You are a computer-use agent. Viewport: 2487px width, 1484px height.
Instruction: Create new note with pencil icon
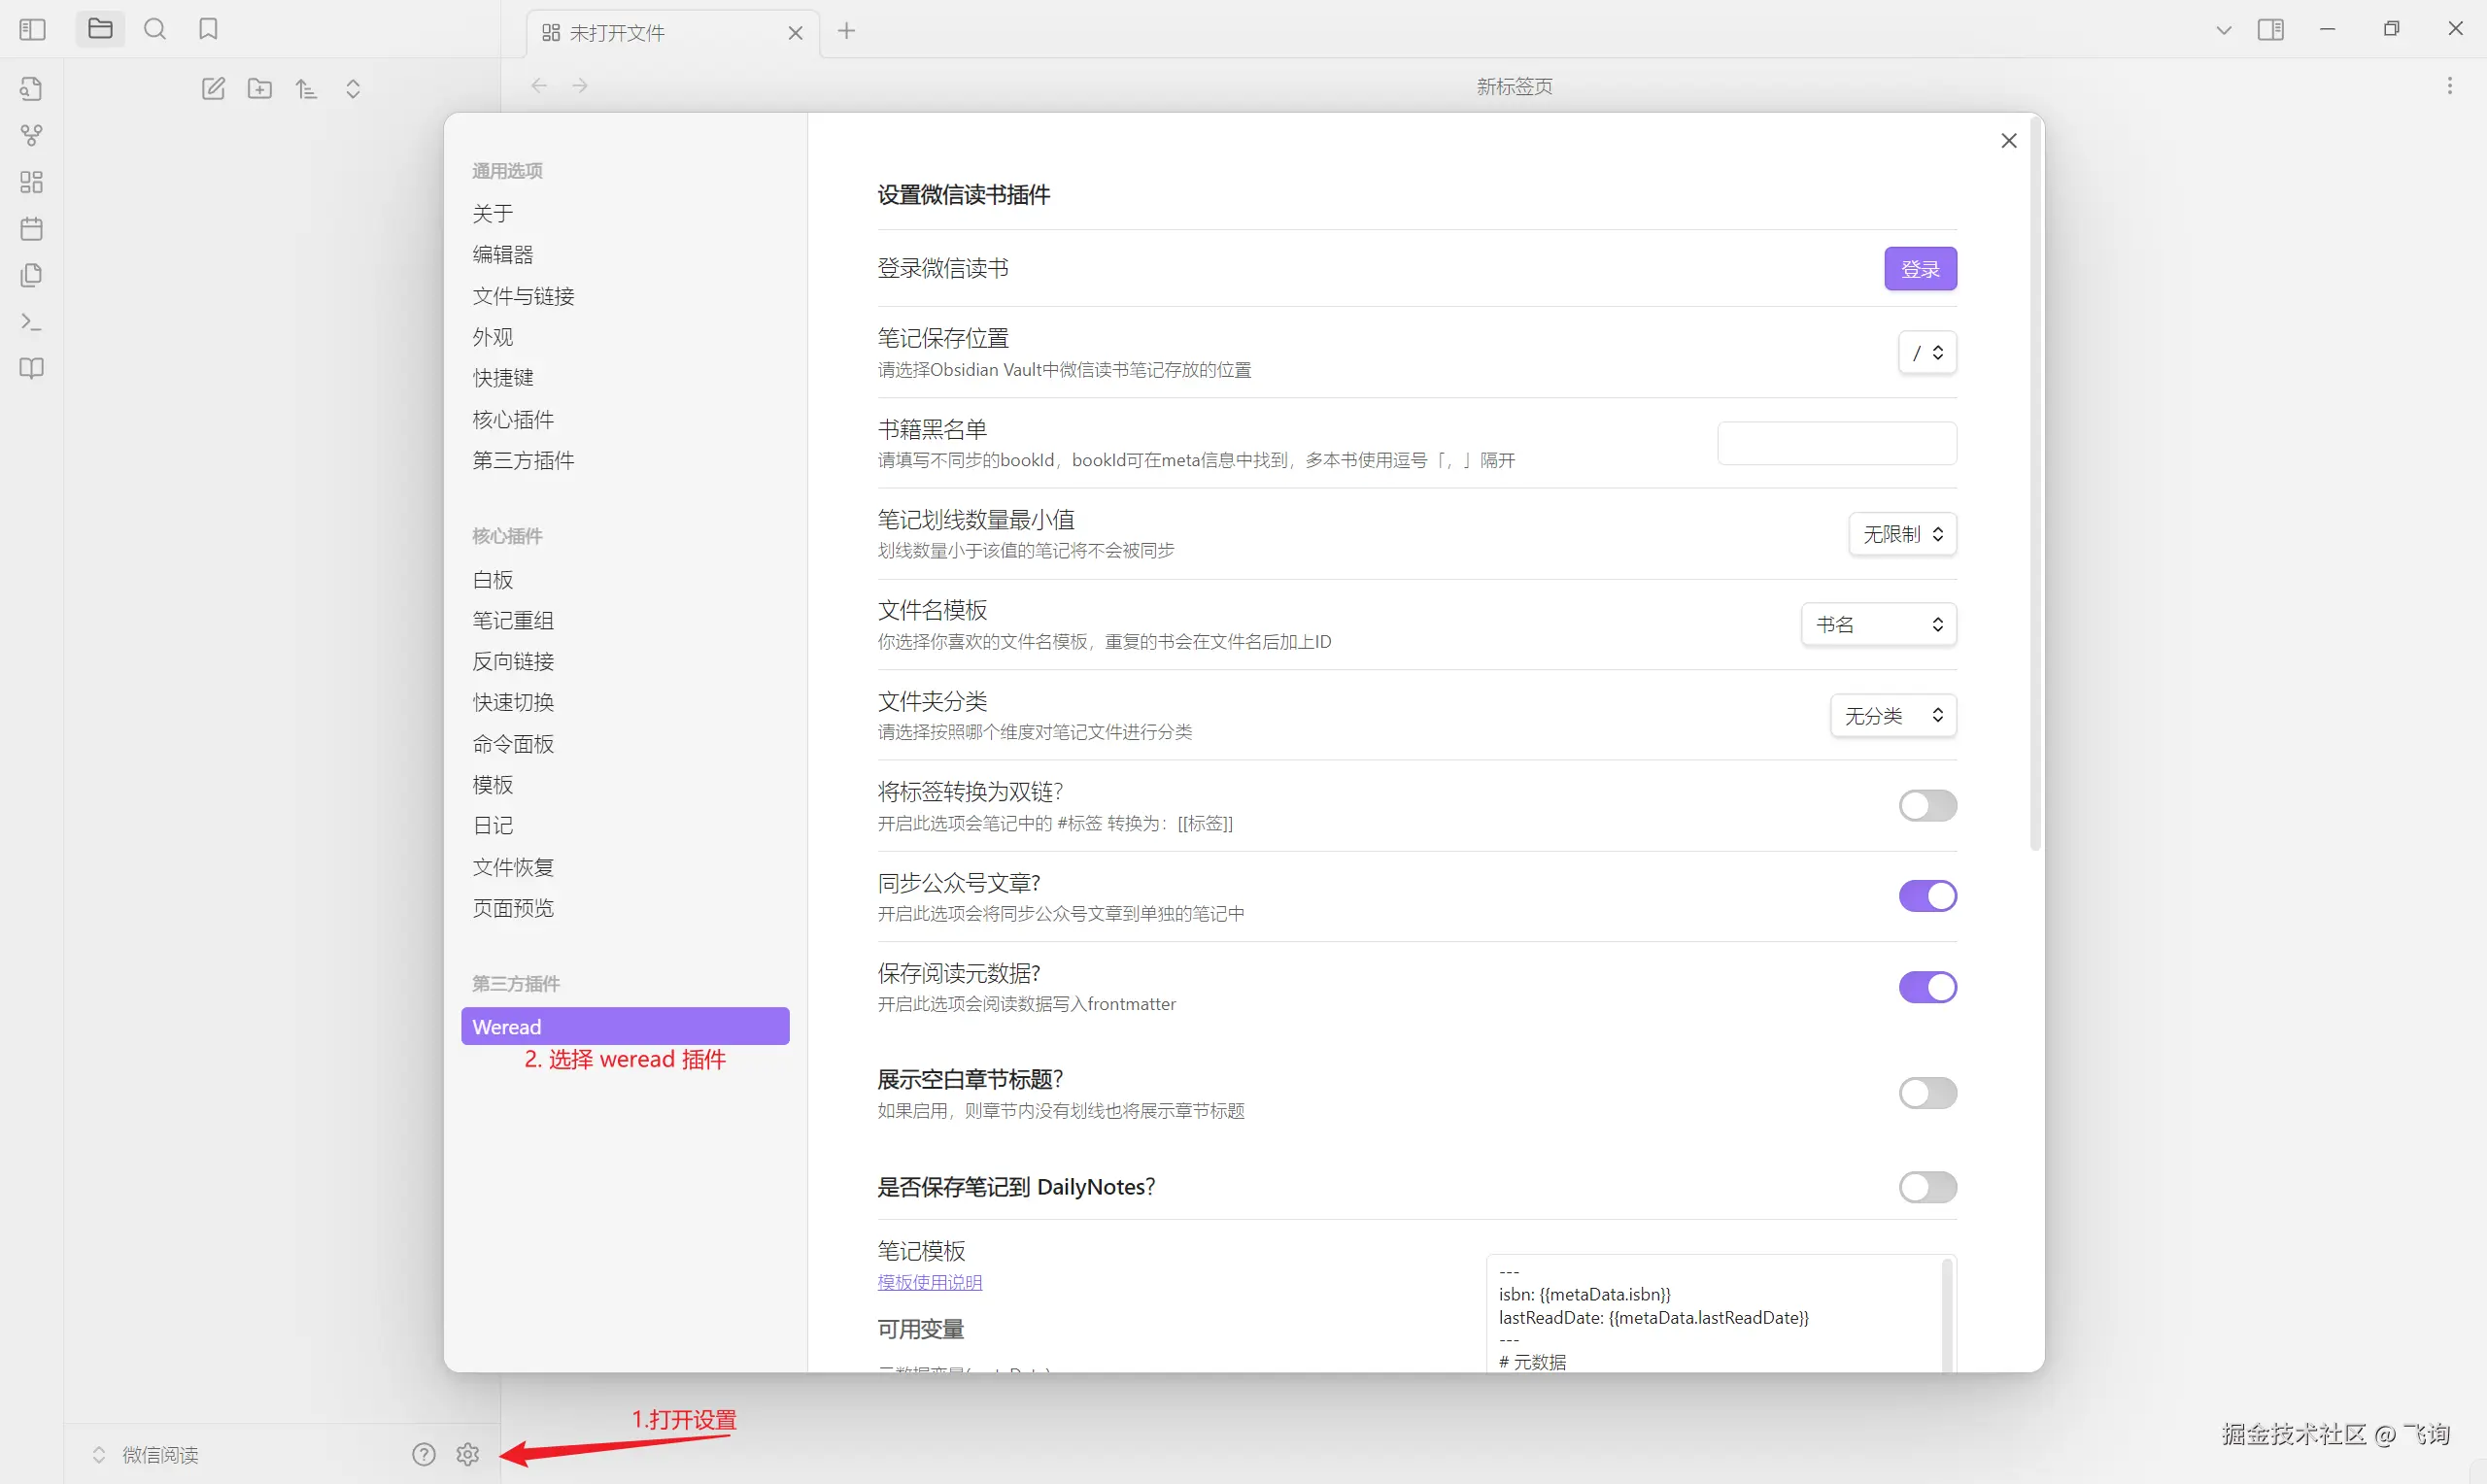point(213,89)
